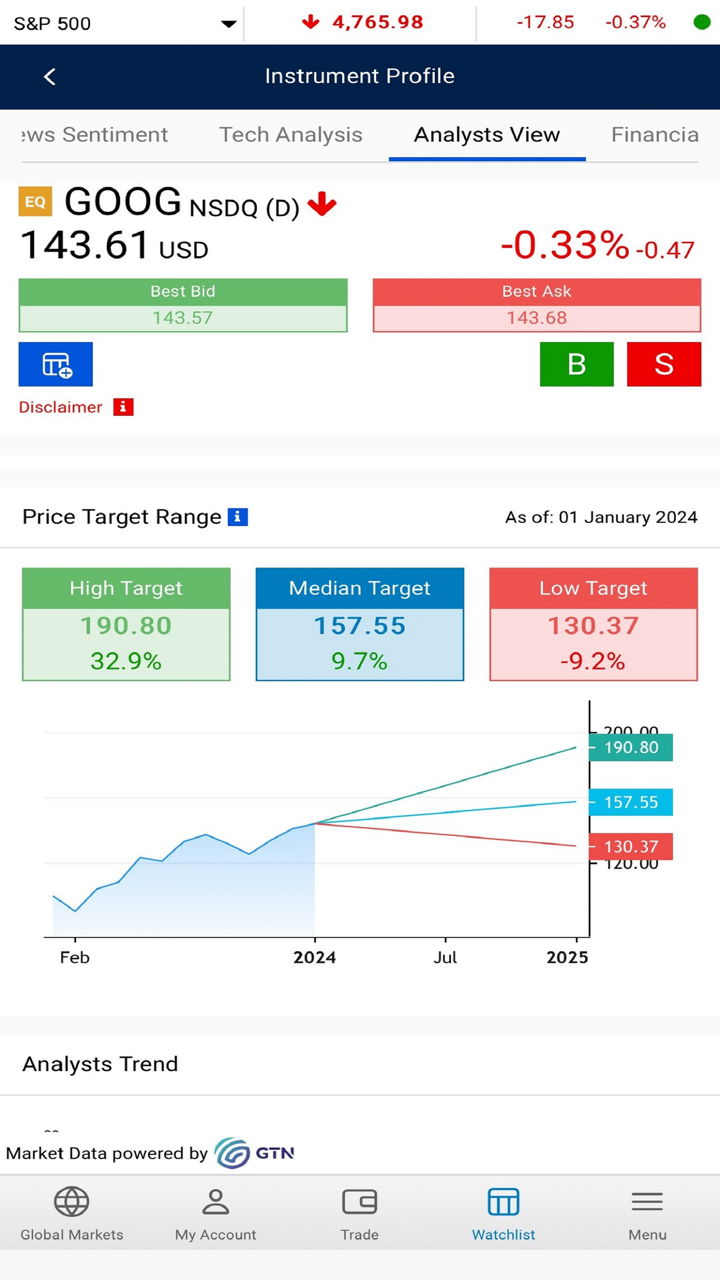The width and height of the screenshot is (720, 1280).
Task: Open the Disclaimer link
Action: (61, 407)
